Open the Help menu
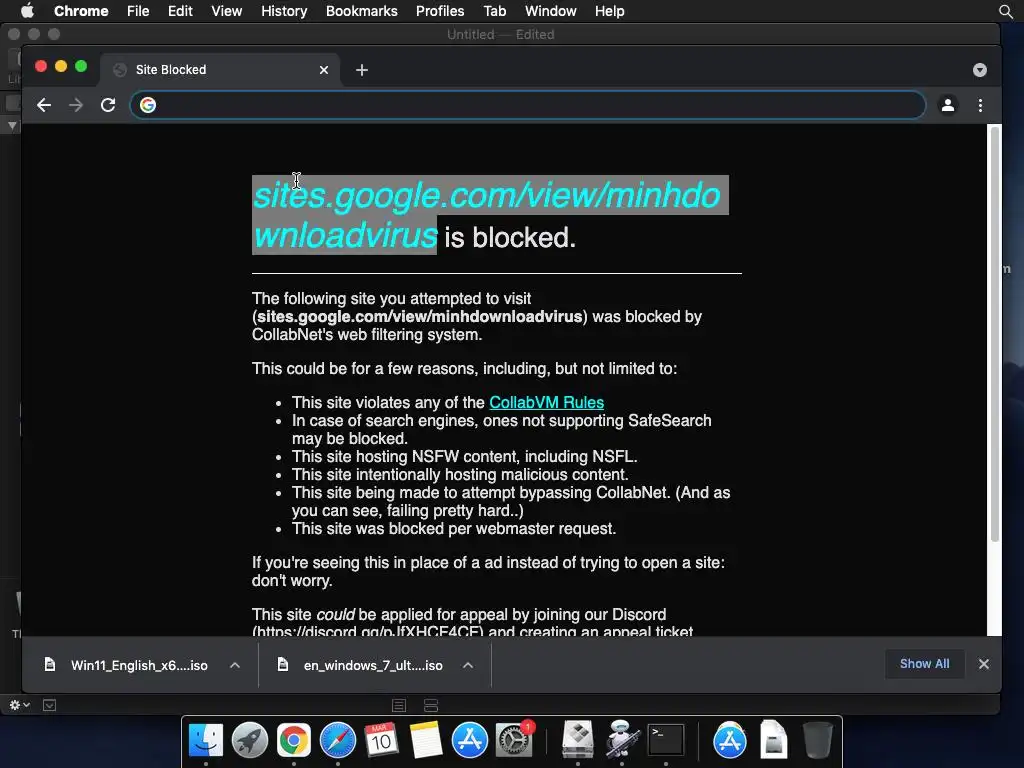This screenshot has width=1024, height=768. (609, 11)
